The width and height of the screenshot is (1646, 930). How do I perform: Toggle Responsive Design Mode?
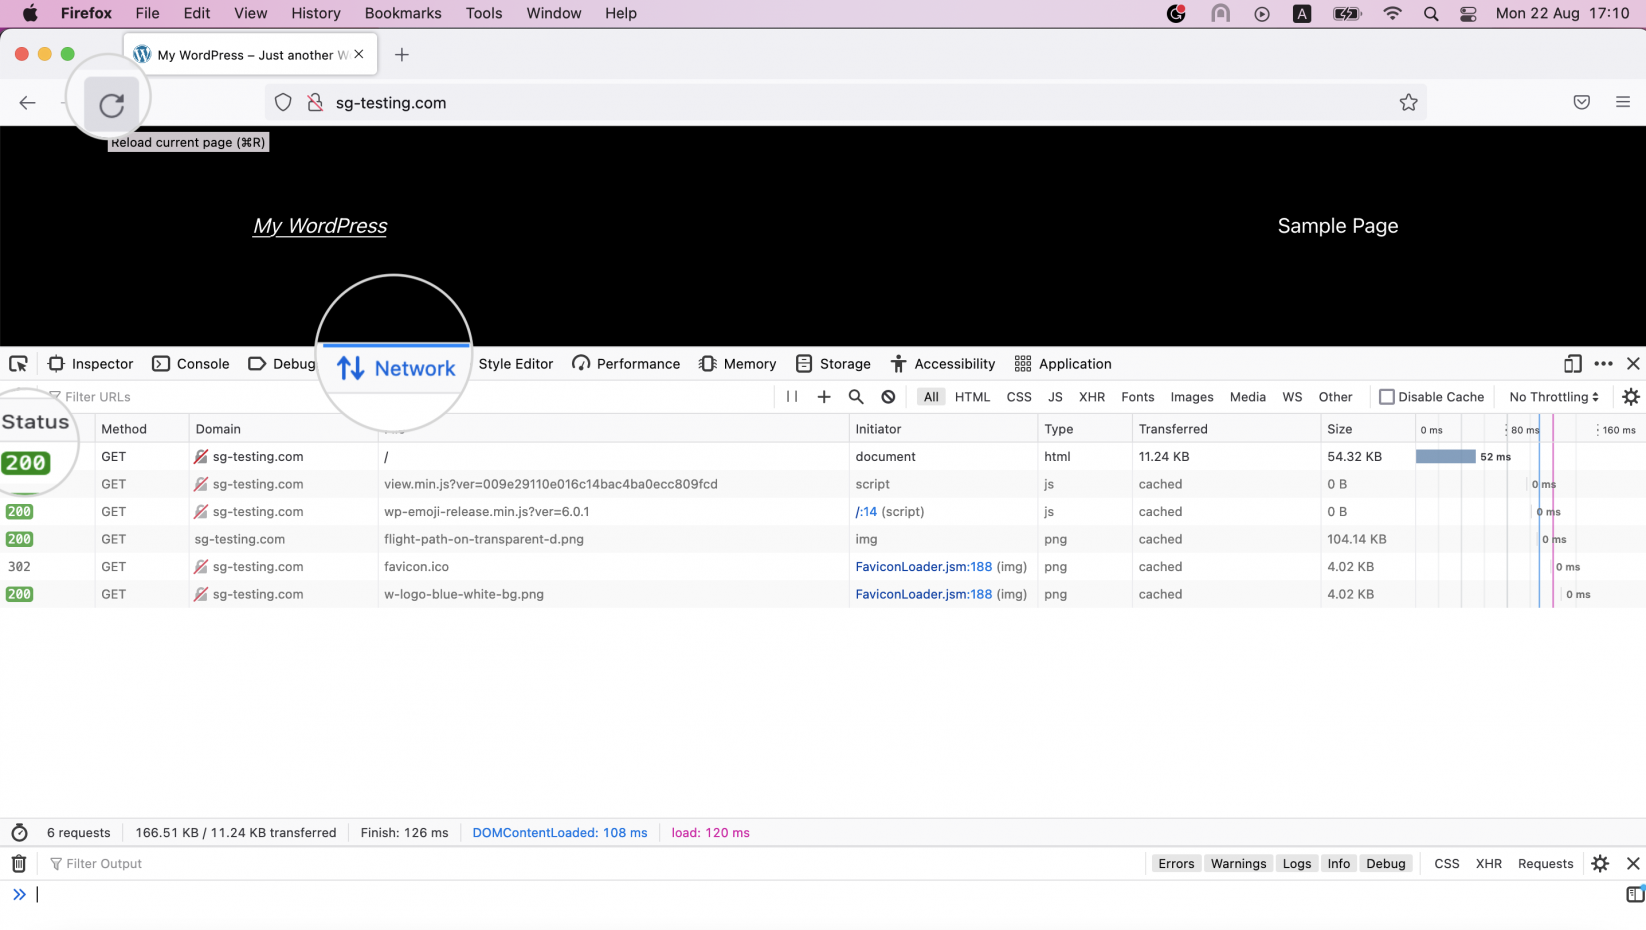(1573, 364)
